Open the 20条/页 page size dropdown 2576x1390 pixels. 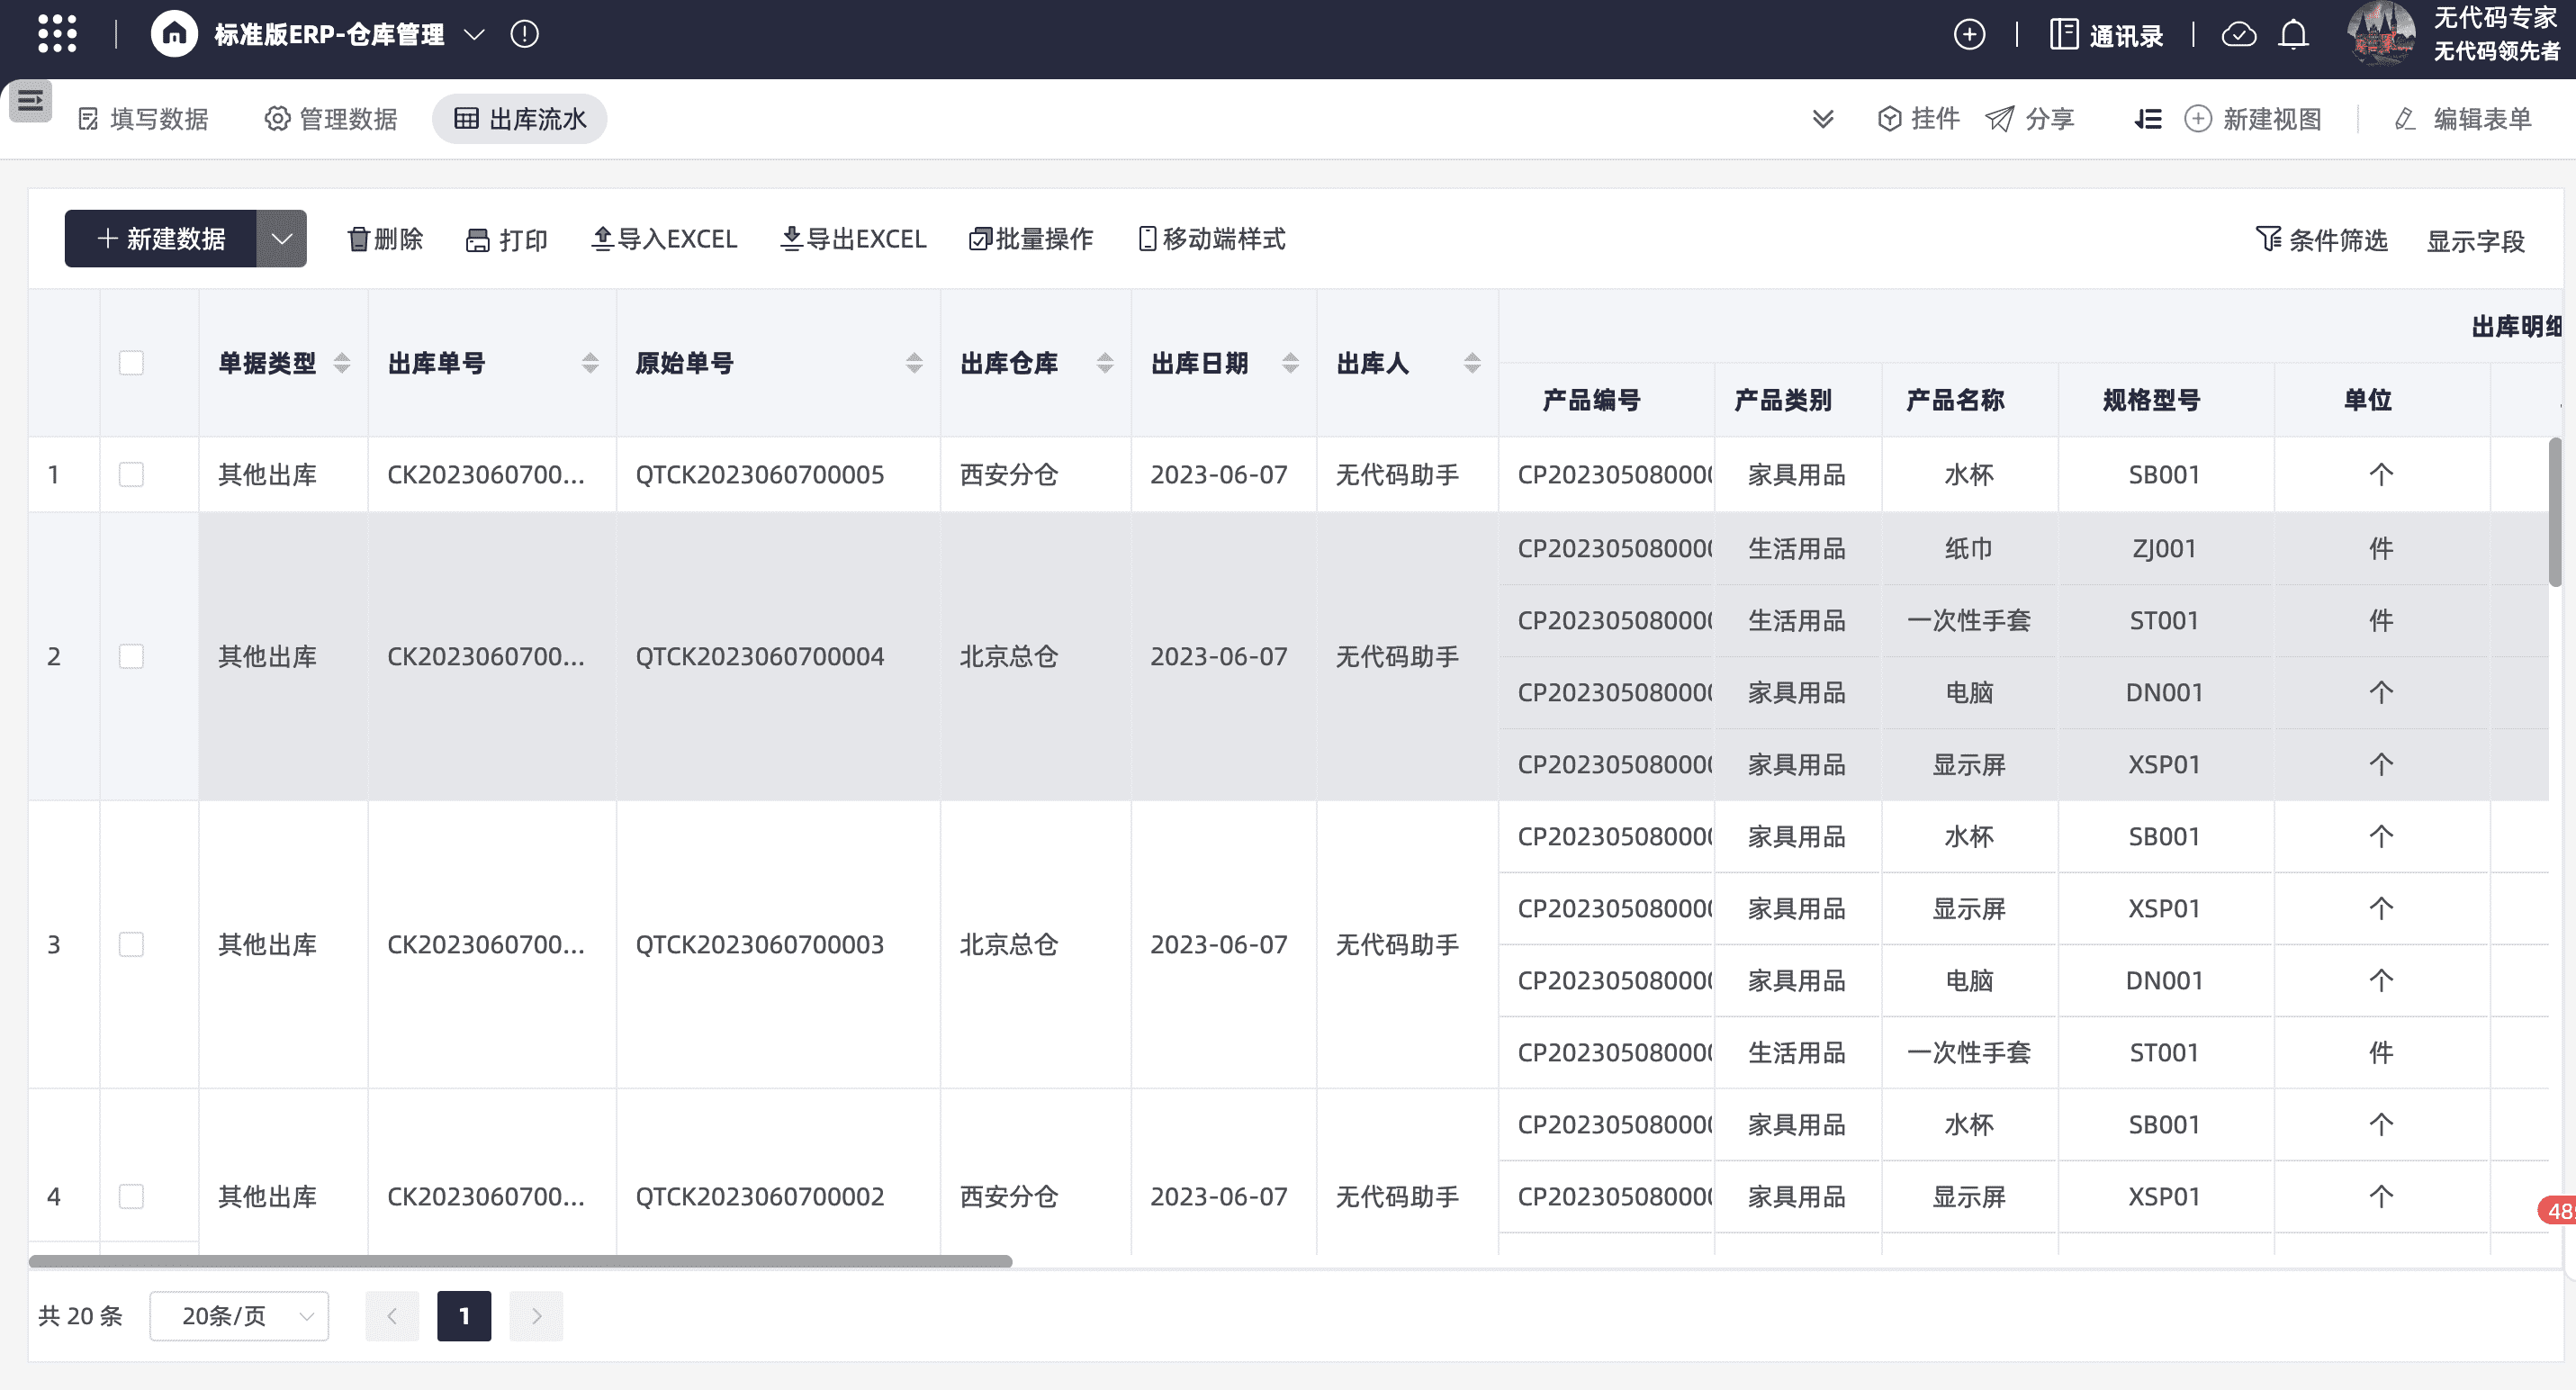tap(239, 1316)
